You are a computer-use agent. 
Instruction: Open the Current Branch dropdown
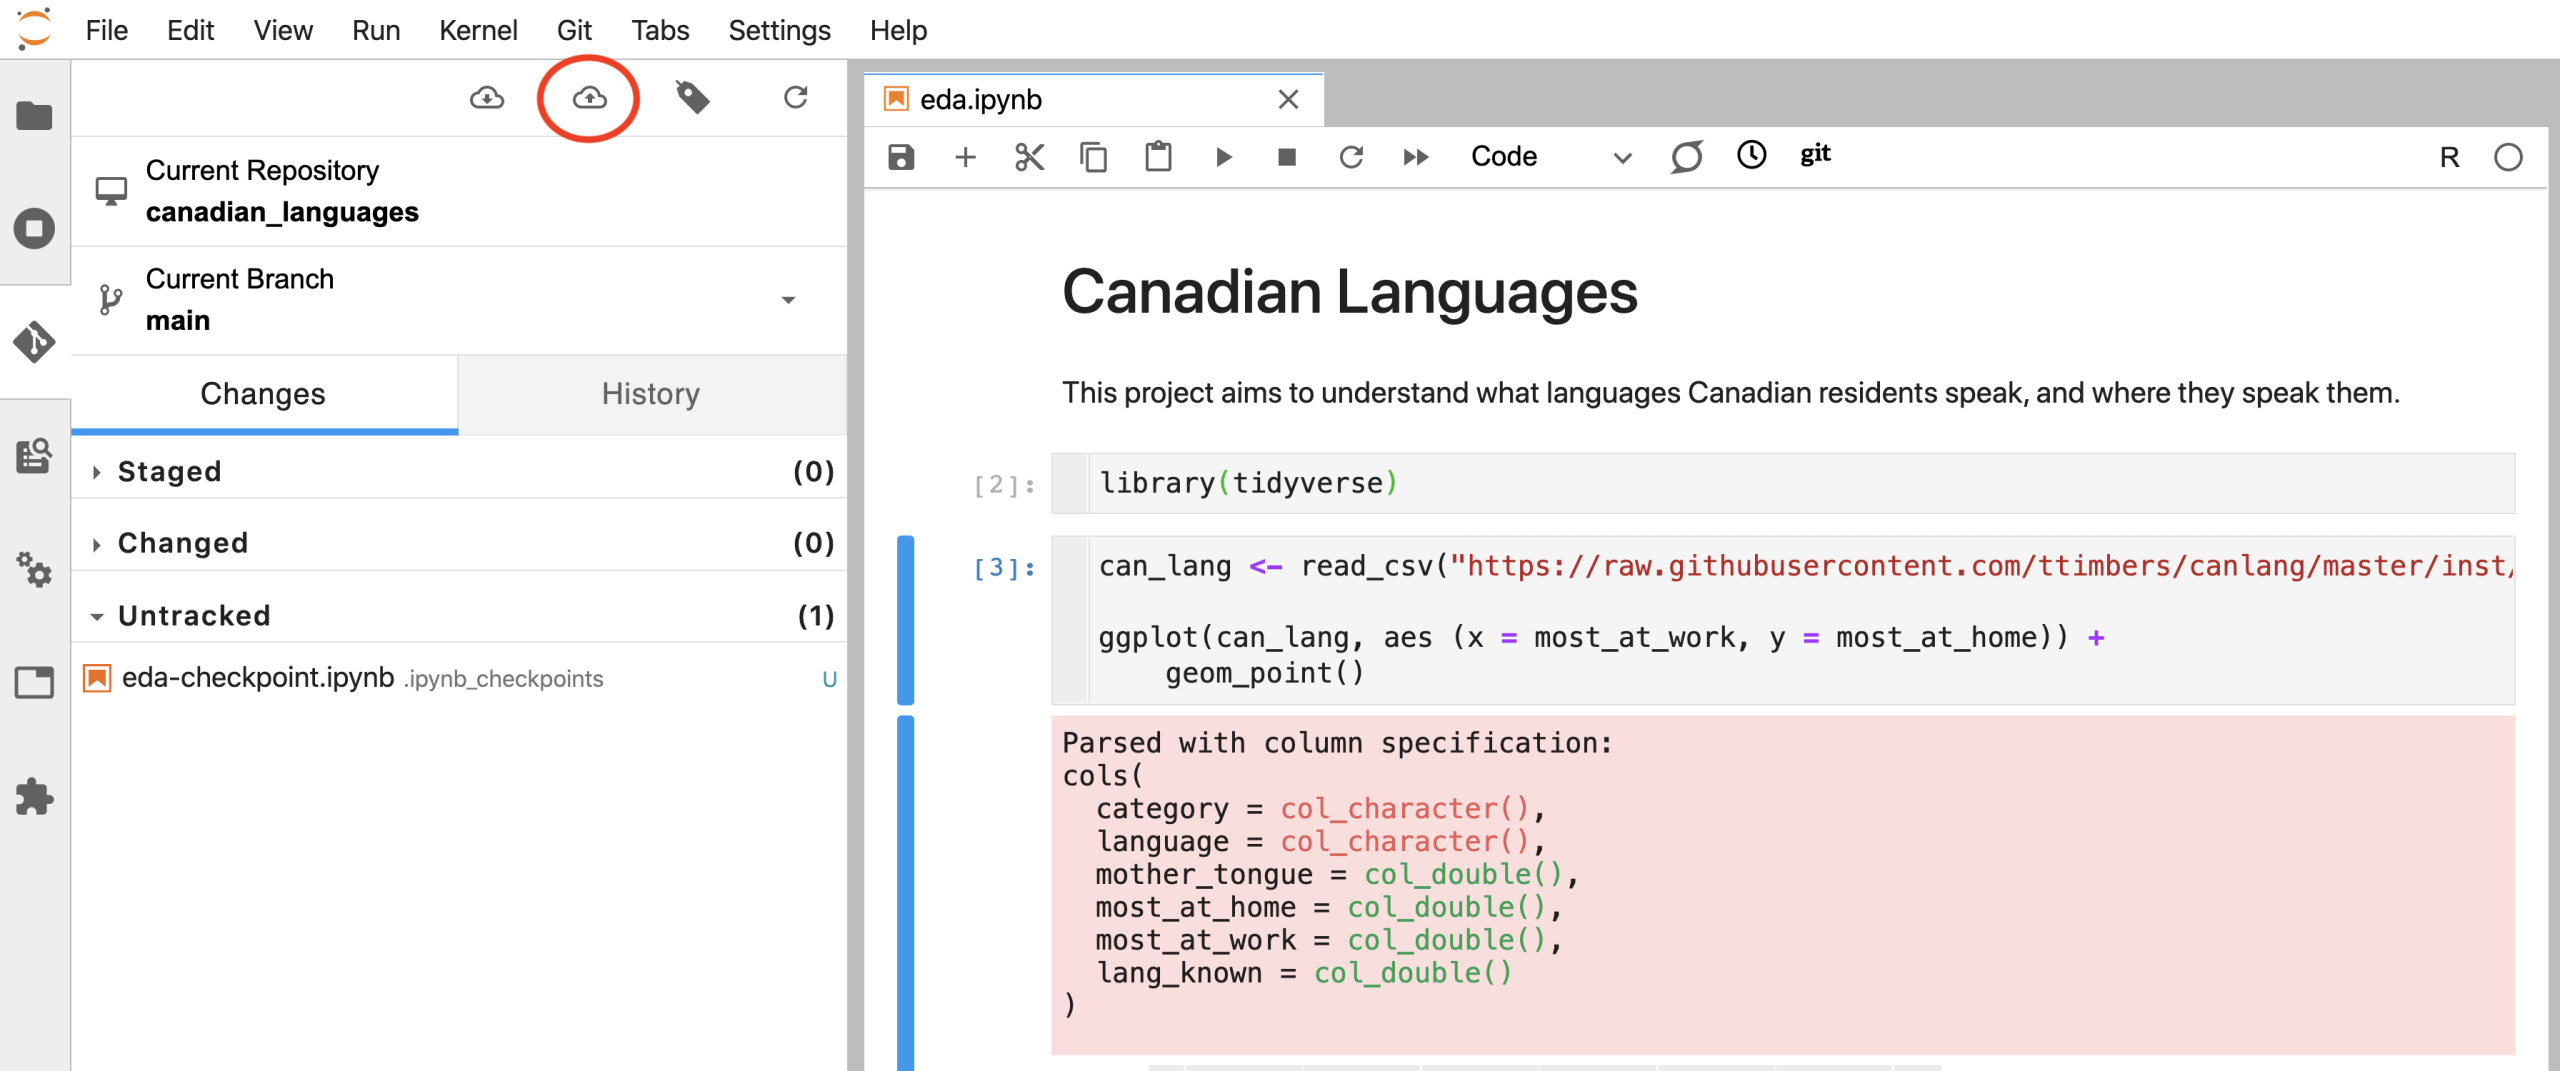(788, 300)
